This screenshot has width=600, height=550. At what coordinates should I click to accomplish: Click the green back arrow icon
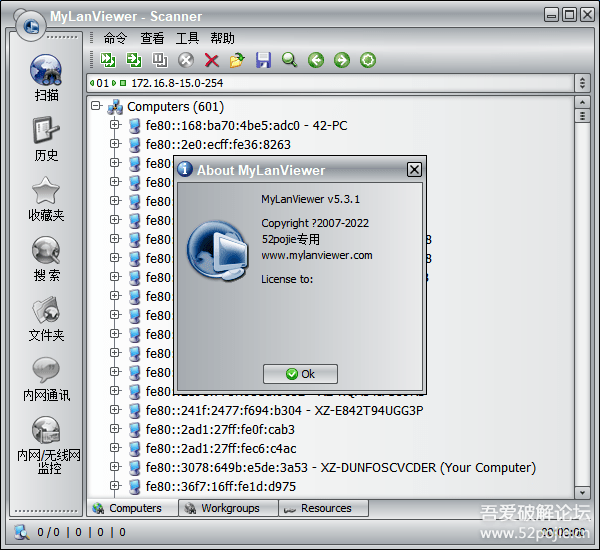316,60
